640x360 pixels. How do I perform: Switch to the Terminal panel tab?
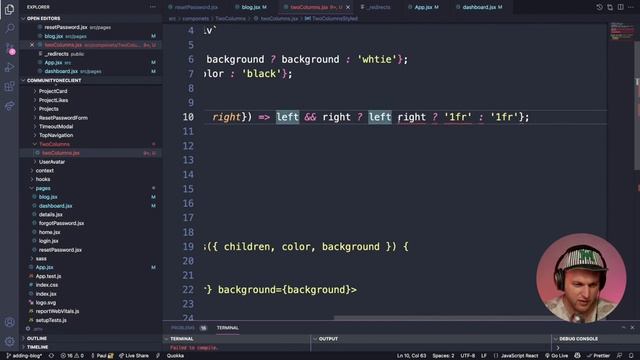click(x=227, y=328)
